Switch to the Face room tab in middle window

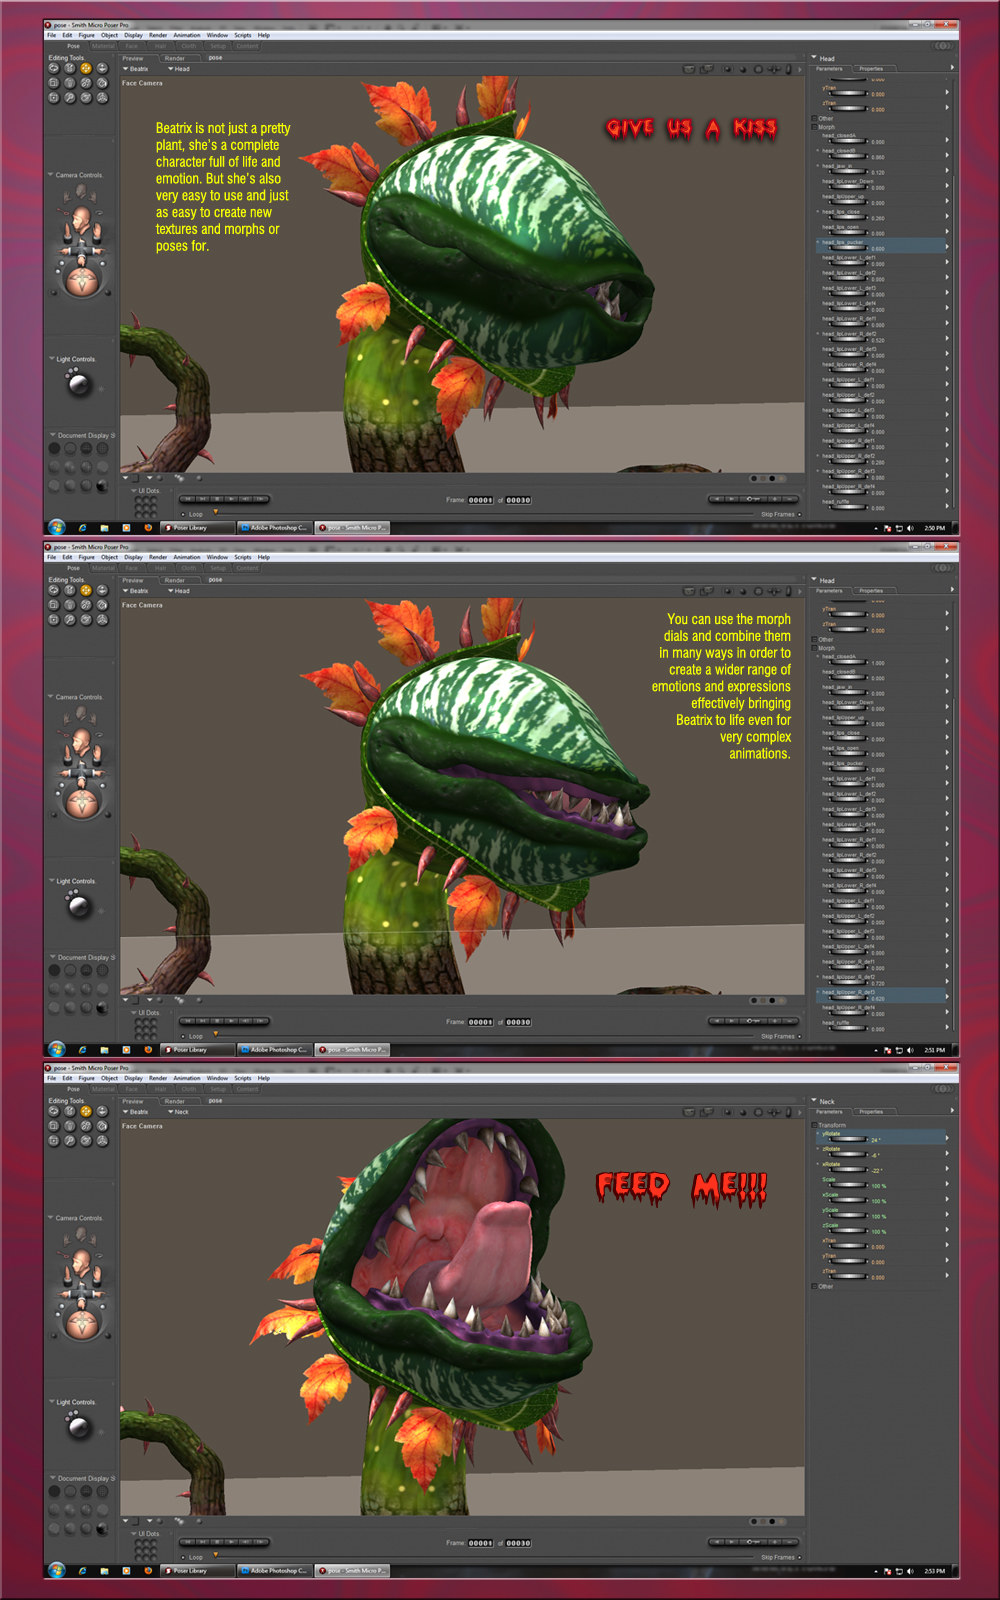tap(131, 568)
